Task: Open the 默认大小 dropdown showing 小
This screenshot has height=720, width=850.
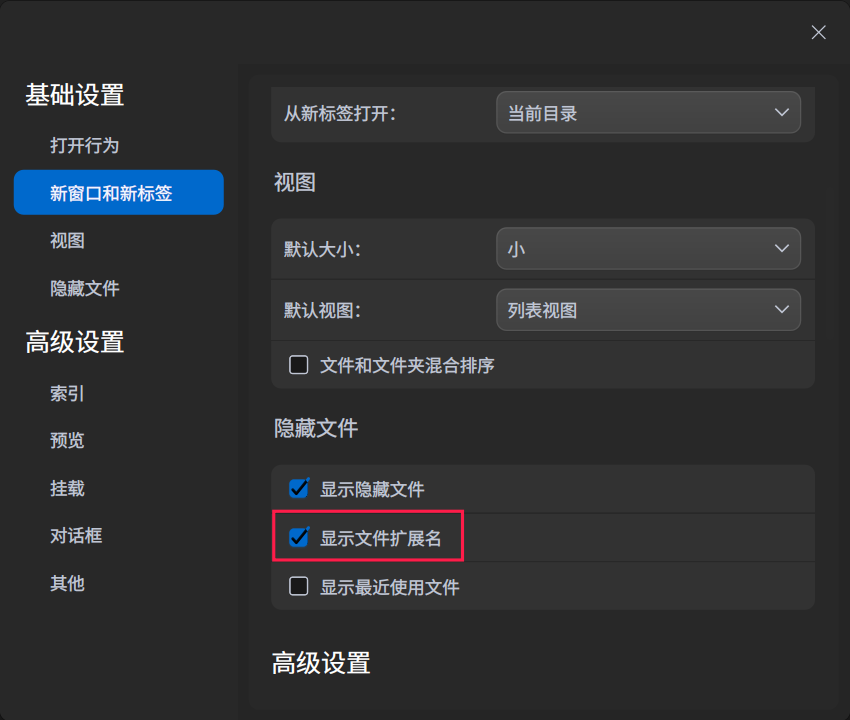Action: tap(648, 248)
